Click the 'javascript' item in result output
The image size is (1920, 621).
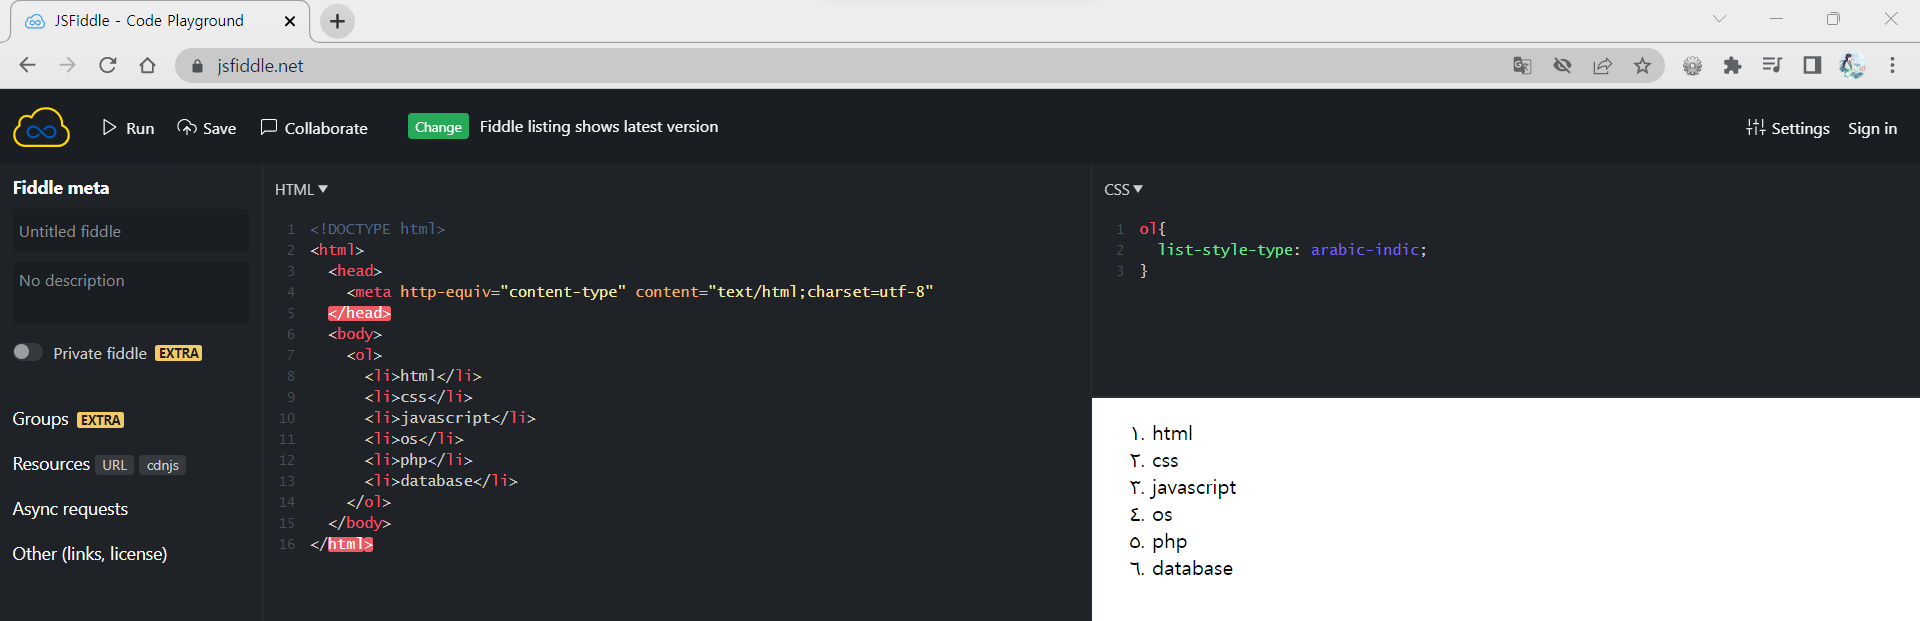coord(1194,488)
